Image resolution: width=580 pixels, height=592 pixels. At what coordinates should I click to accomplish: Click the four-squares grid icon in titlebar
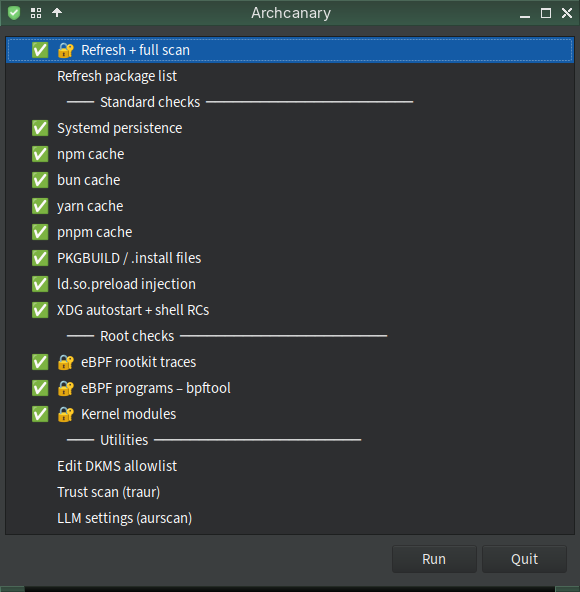tap(36, 13)
